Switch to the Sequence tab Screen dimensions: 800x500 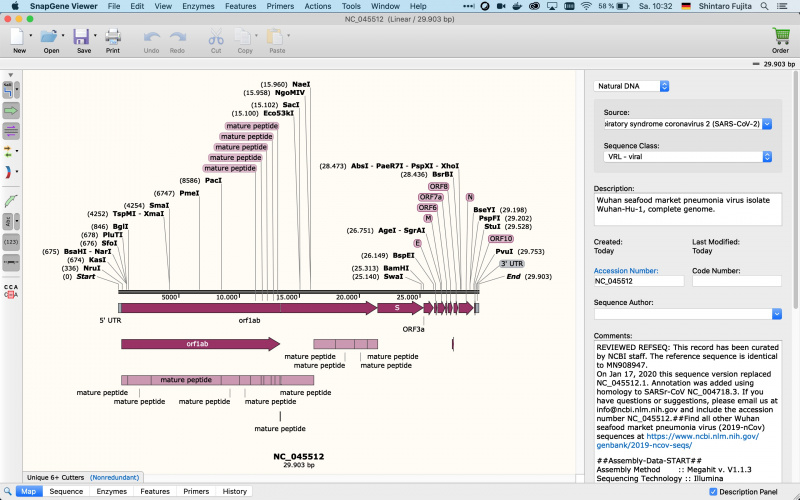pos(66,492)
